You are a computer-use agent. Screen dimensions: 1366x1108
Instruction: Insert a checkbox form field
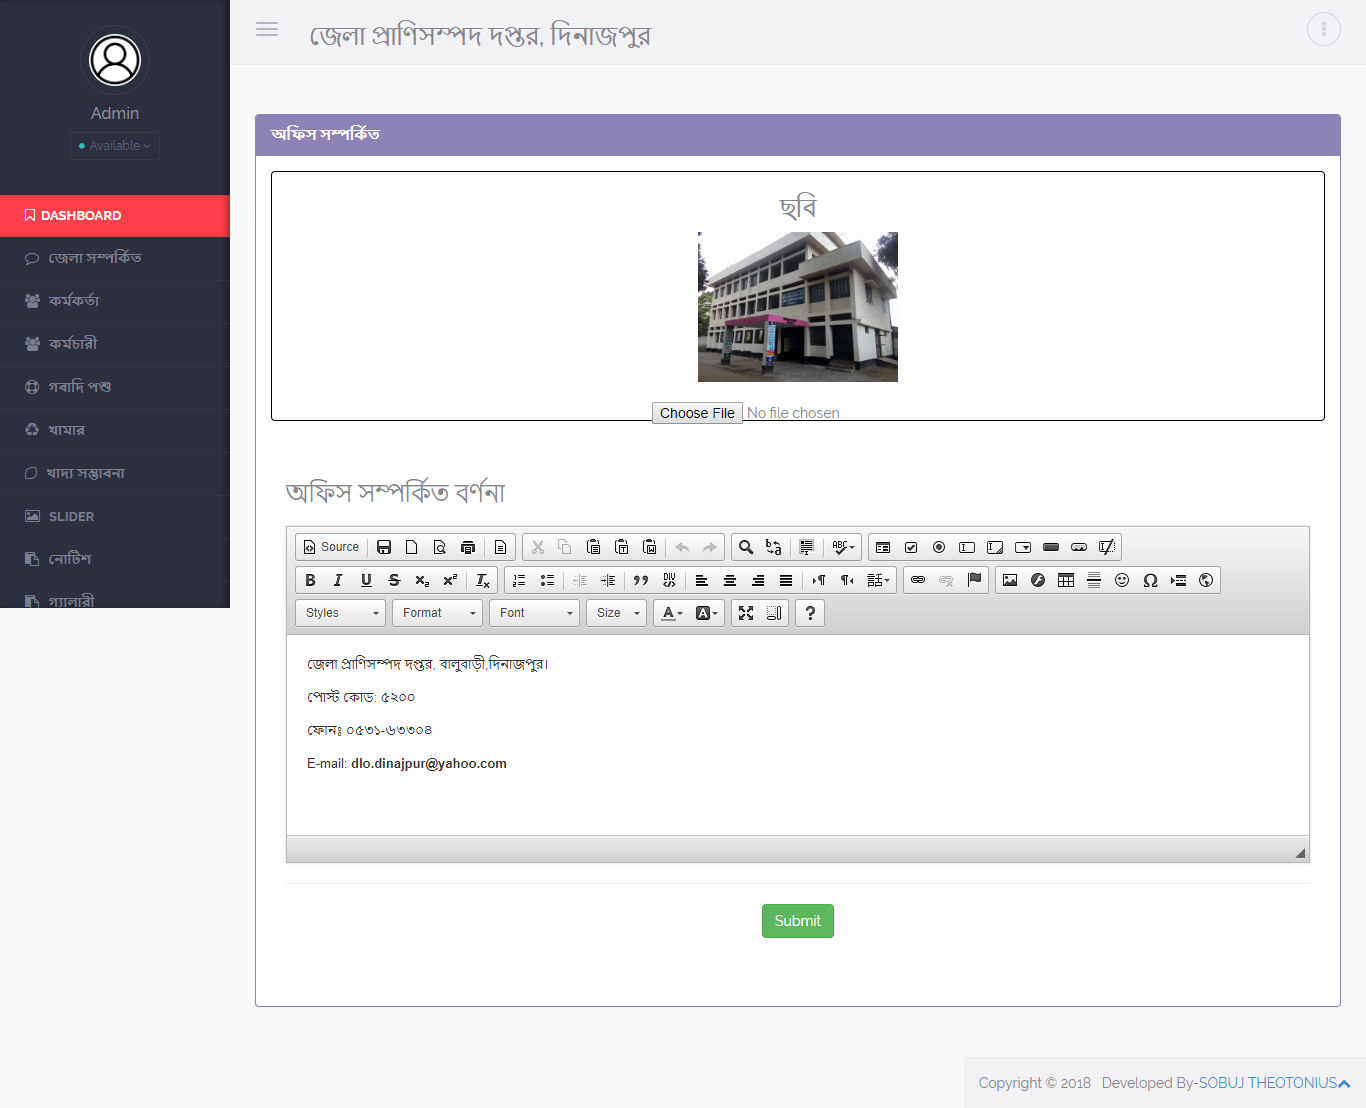coord(911,547)
